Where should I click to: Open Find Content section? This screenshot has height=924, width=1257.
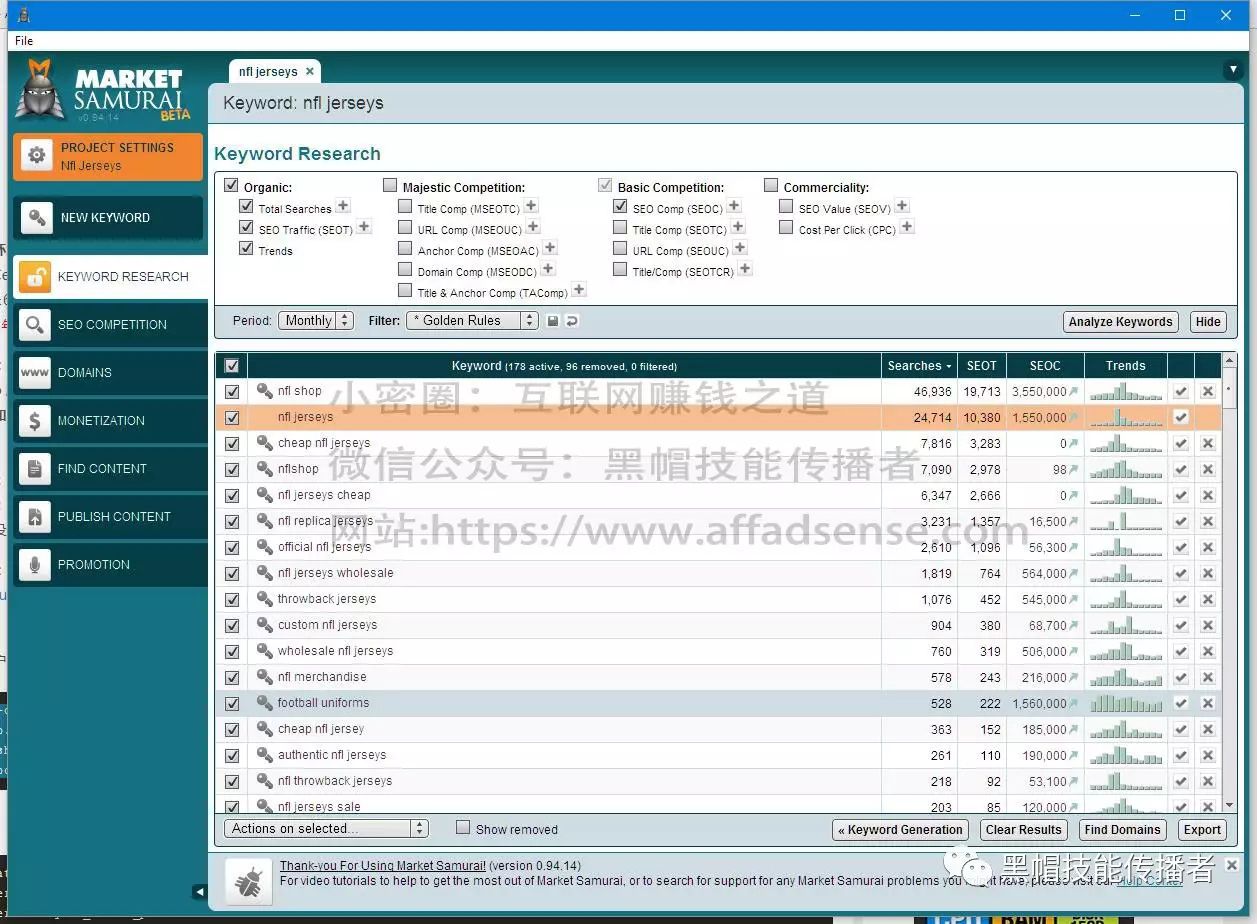point(110,468)
